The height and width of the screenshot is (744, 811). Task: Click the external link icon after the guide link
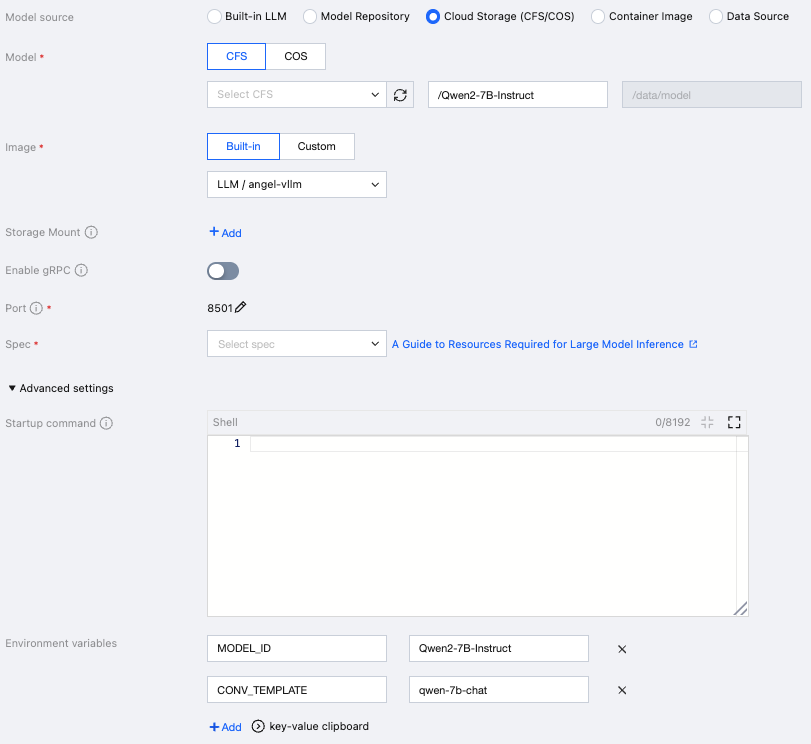[694, 344]
